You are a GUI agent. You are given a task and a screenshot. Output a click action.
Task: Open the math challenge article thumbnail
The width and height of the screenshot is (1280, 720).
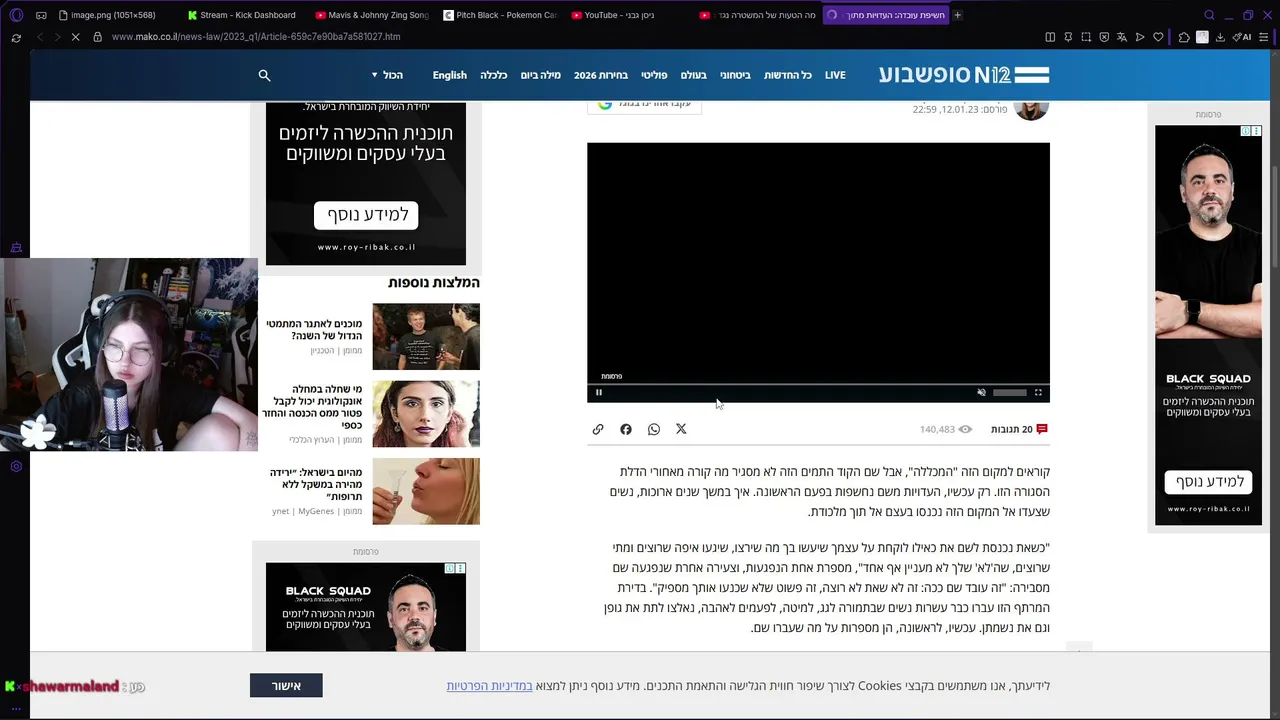click(426, 337)
